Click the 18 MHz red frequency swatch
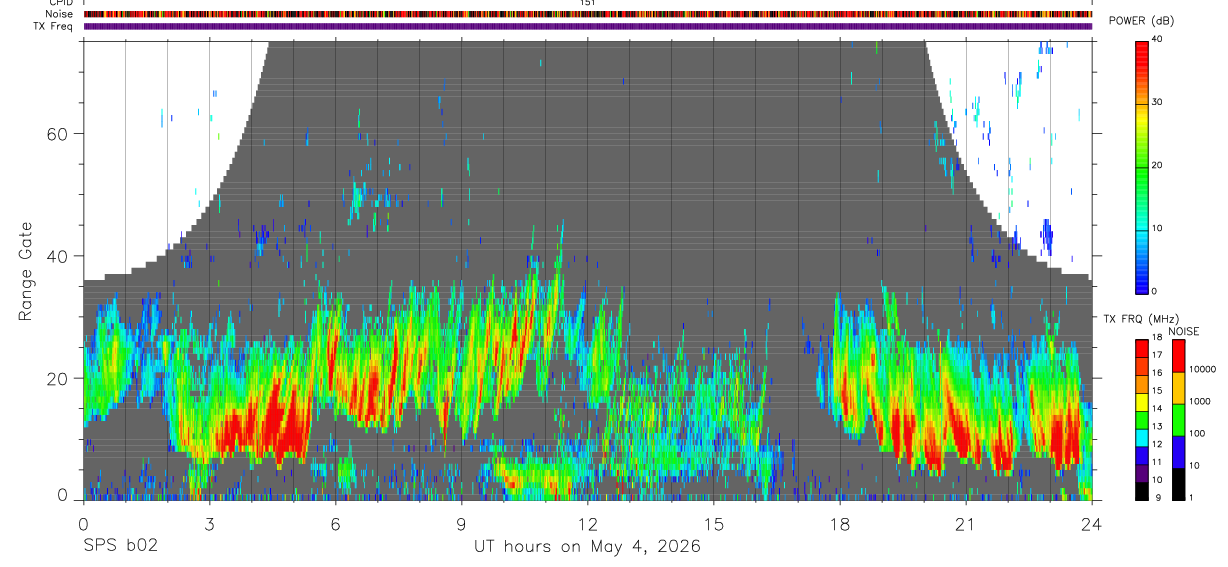The height and width of the screenshot is (567, 1228). (1141, 347)
